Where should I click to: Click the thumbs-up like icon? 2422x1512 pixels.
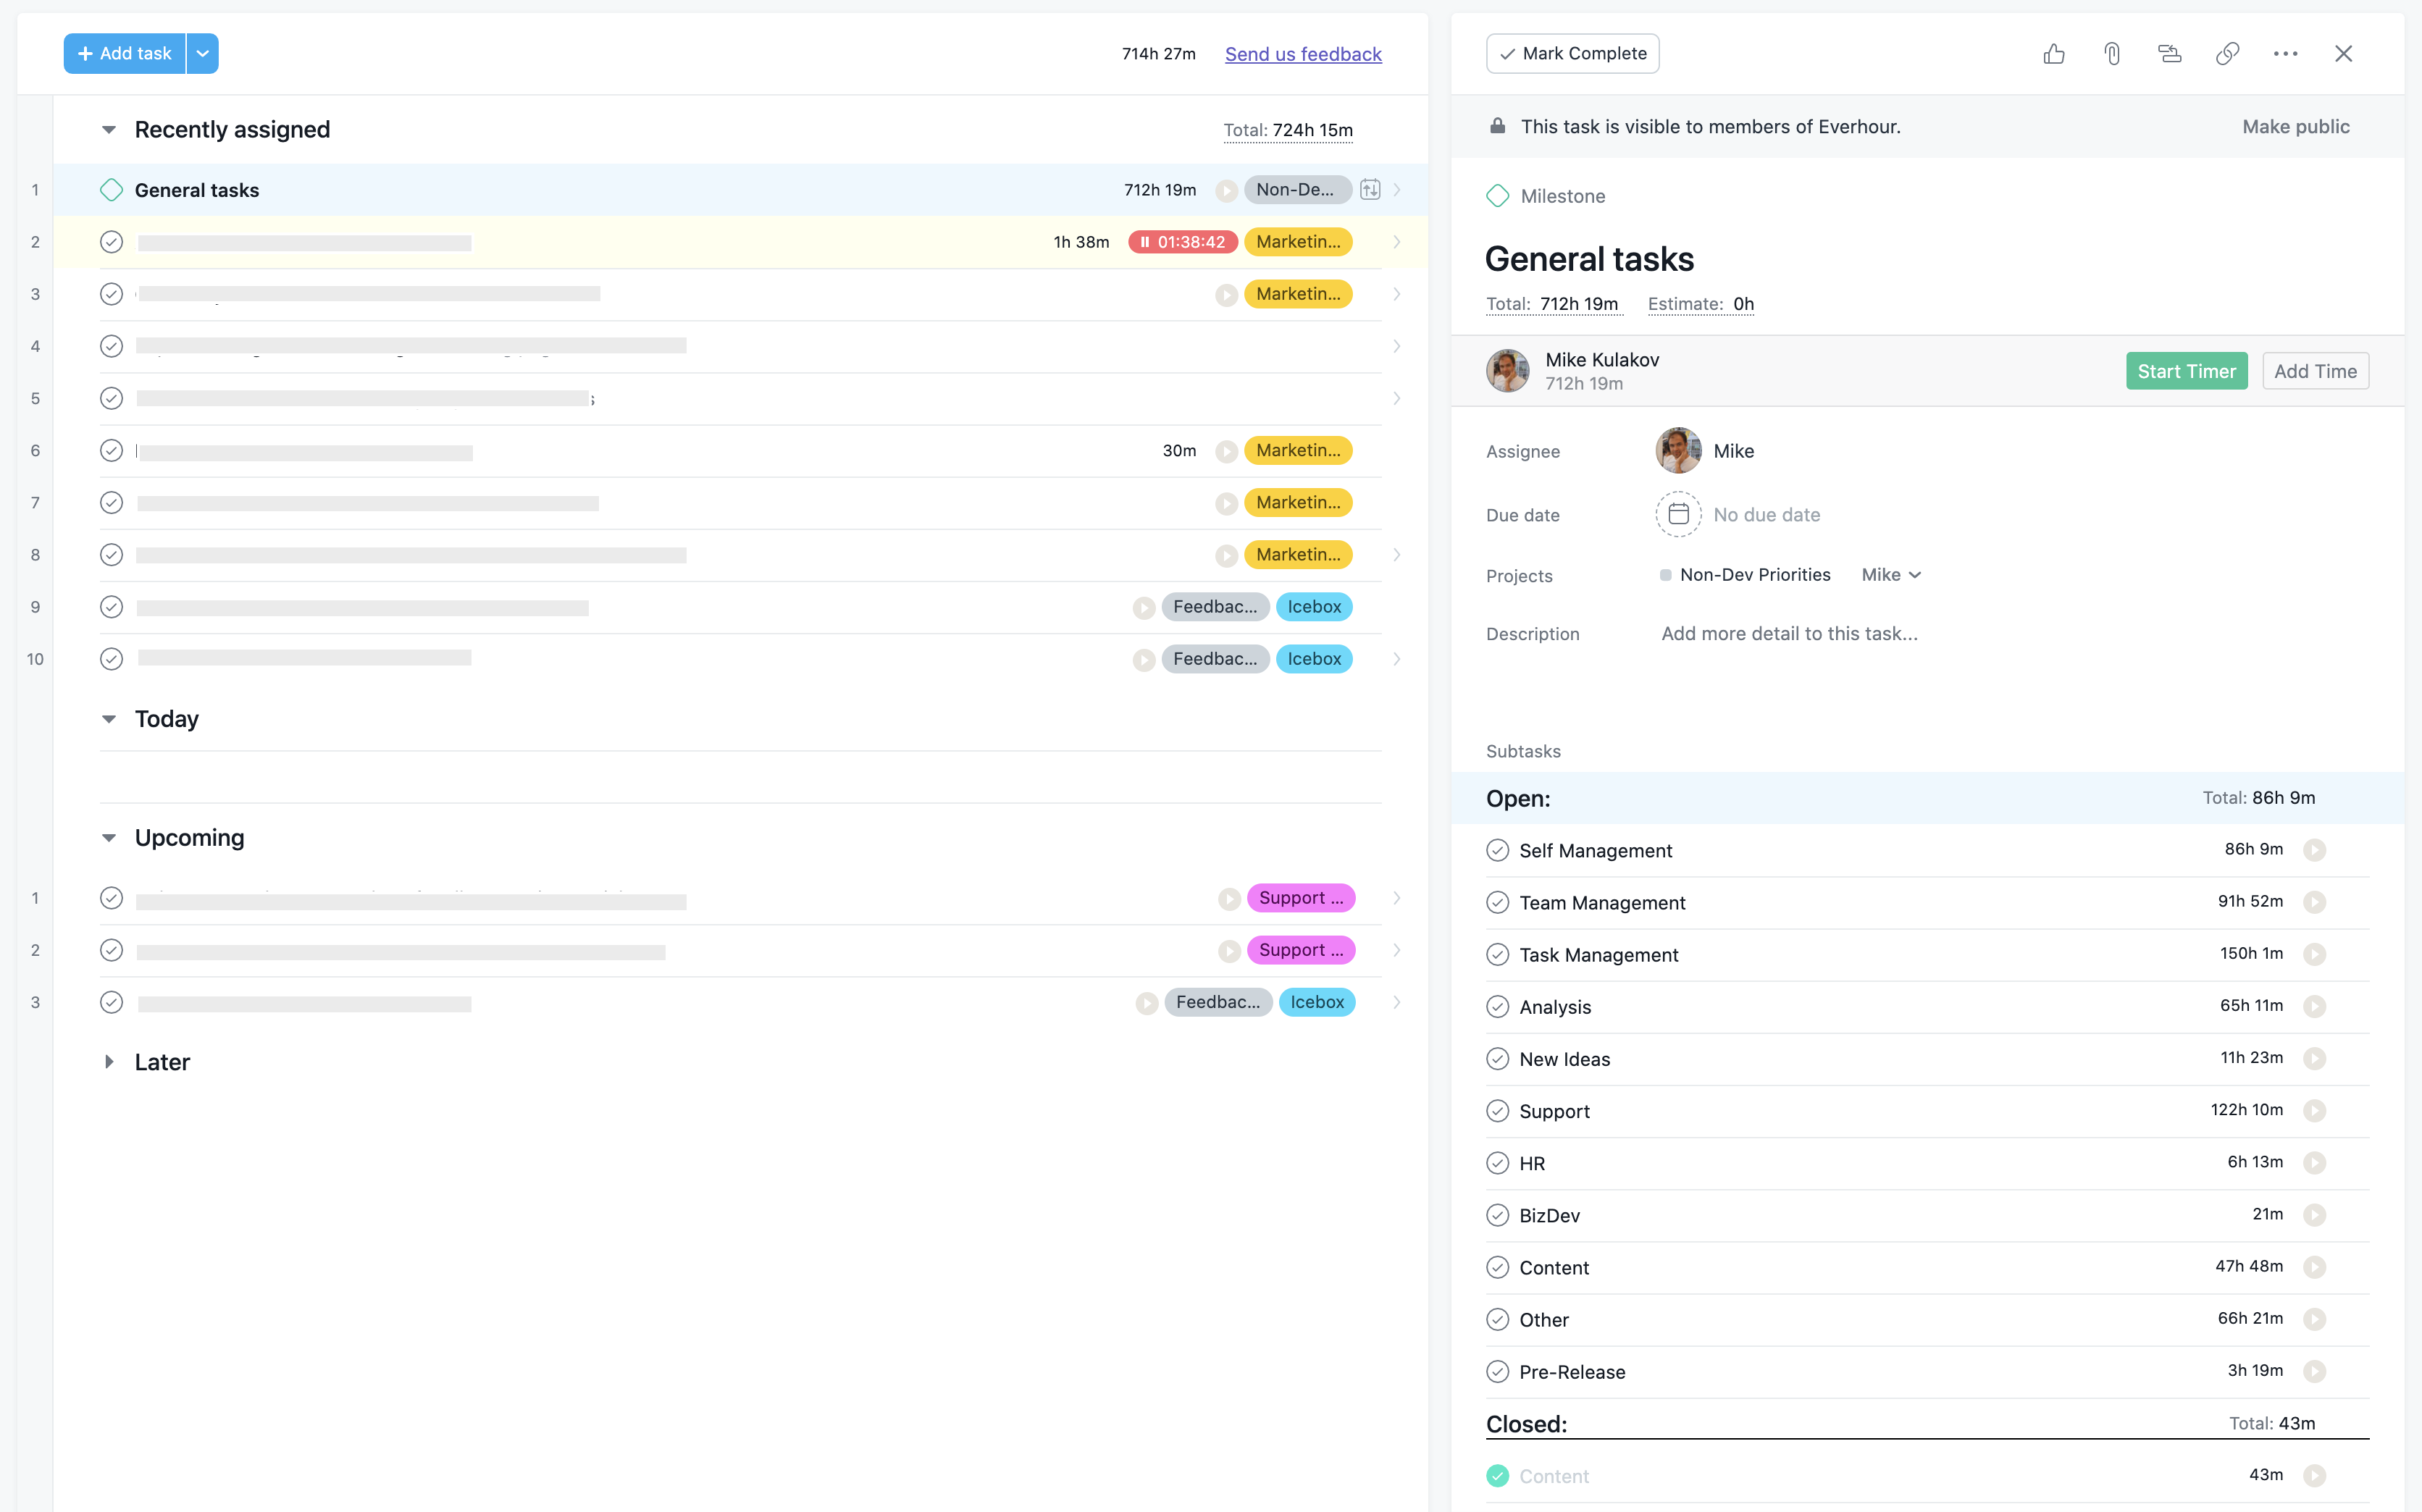[2054, 54]
